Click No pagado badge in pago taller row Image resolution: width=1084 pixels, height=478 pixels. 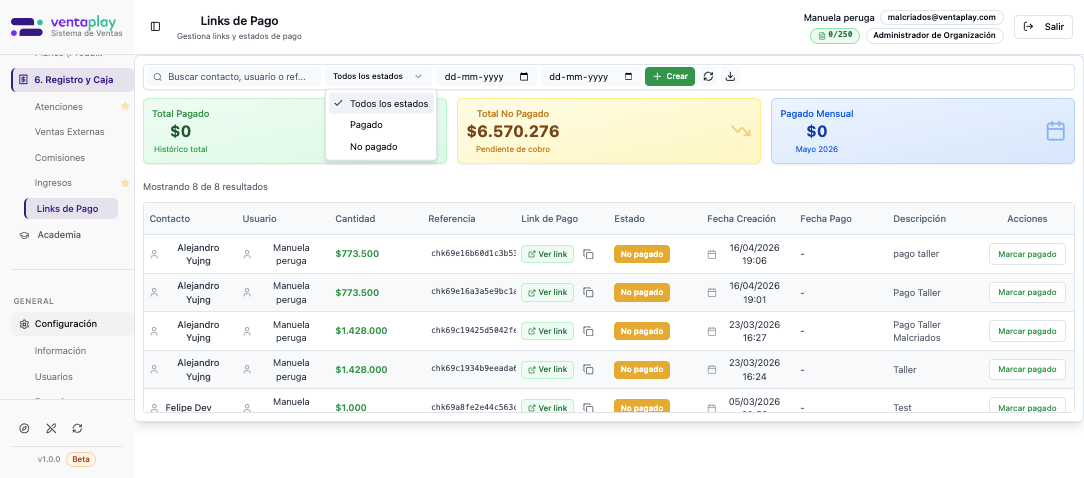pos(642,255)
